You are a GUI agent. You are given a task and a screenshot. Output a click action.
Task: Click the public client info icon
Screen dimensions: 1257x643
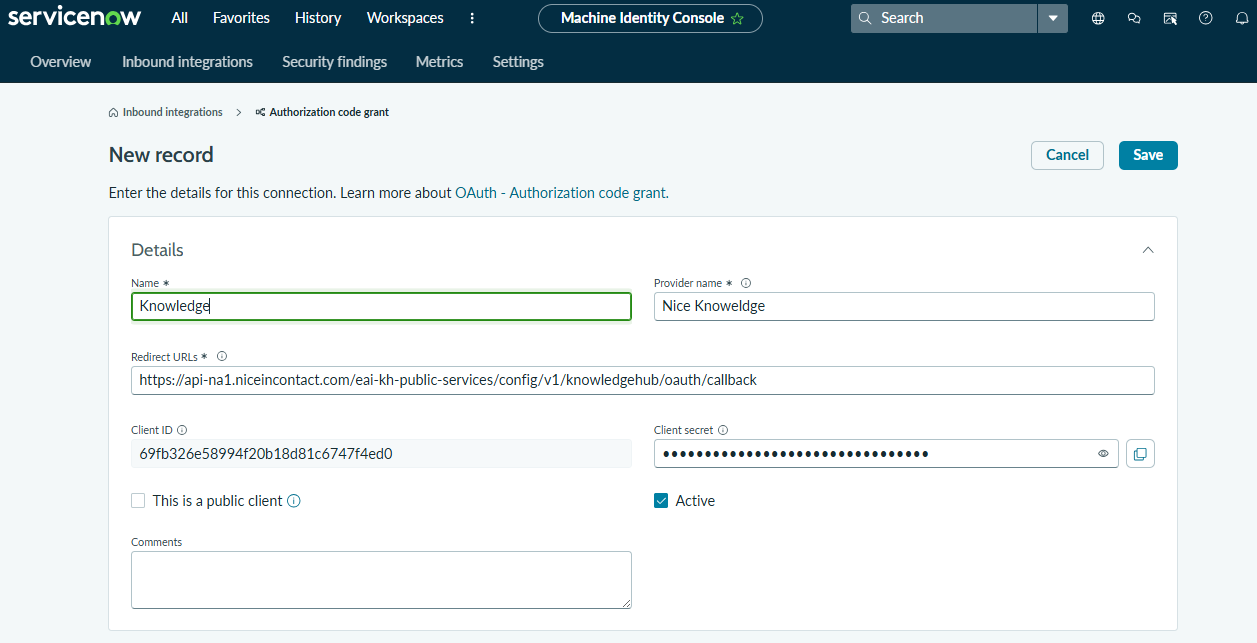point(294,501)
